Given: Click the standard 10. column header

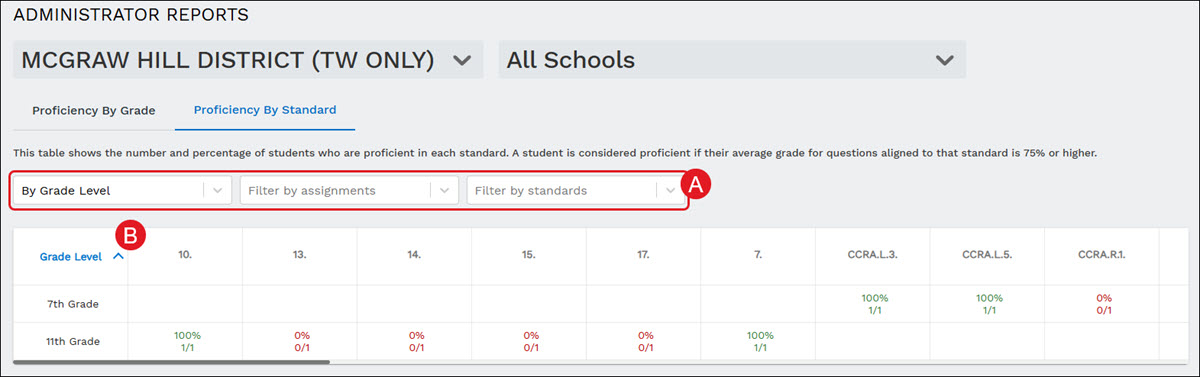Looking at the screenshot, I should (x=185, y=256).
